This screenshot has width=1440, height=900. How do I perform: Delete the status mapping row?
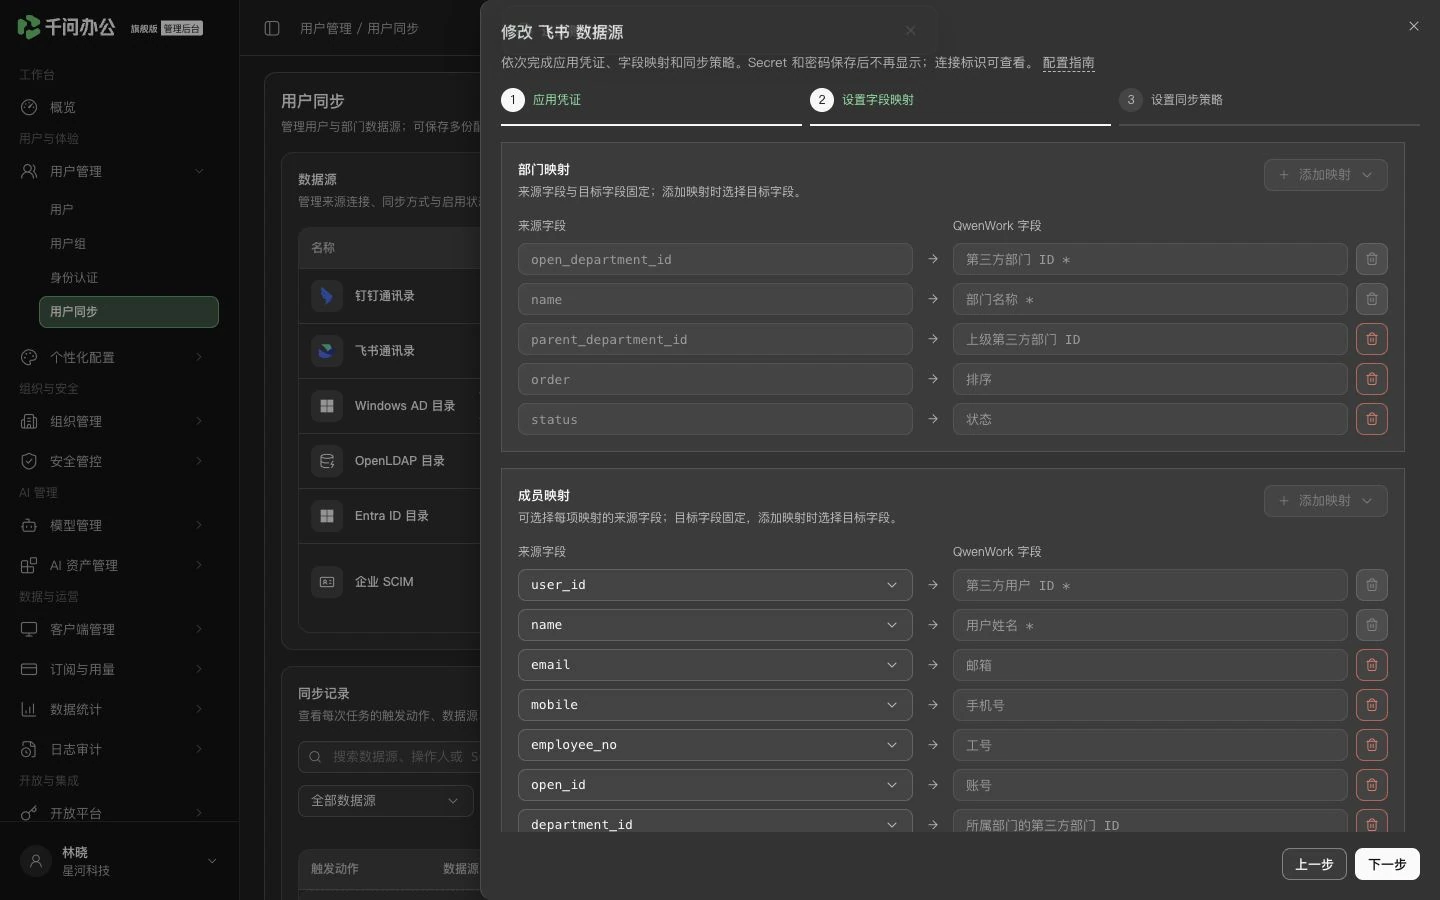pos(1371,419)
